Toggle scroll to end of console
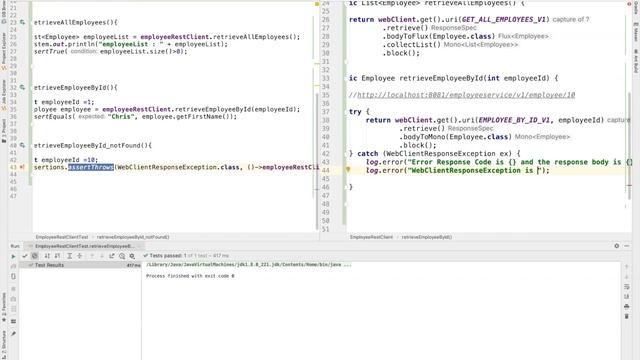This screenshot has width=640, height=360. [627, 296]
